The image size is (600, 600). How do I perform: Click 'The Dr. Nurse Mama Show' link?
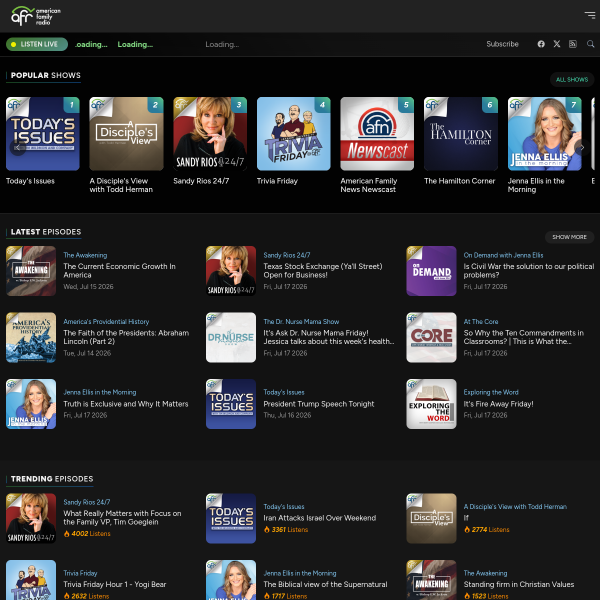pos(301,322)
